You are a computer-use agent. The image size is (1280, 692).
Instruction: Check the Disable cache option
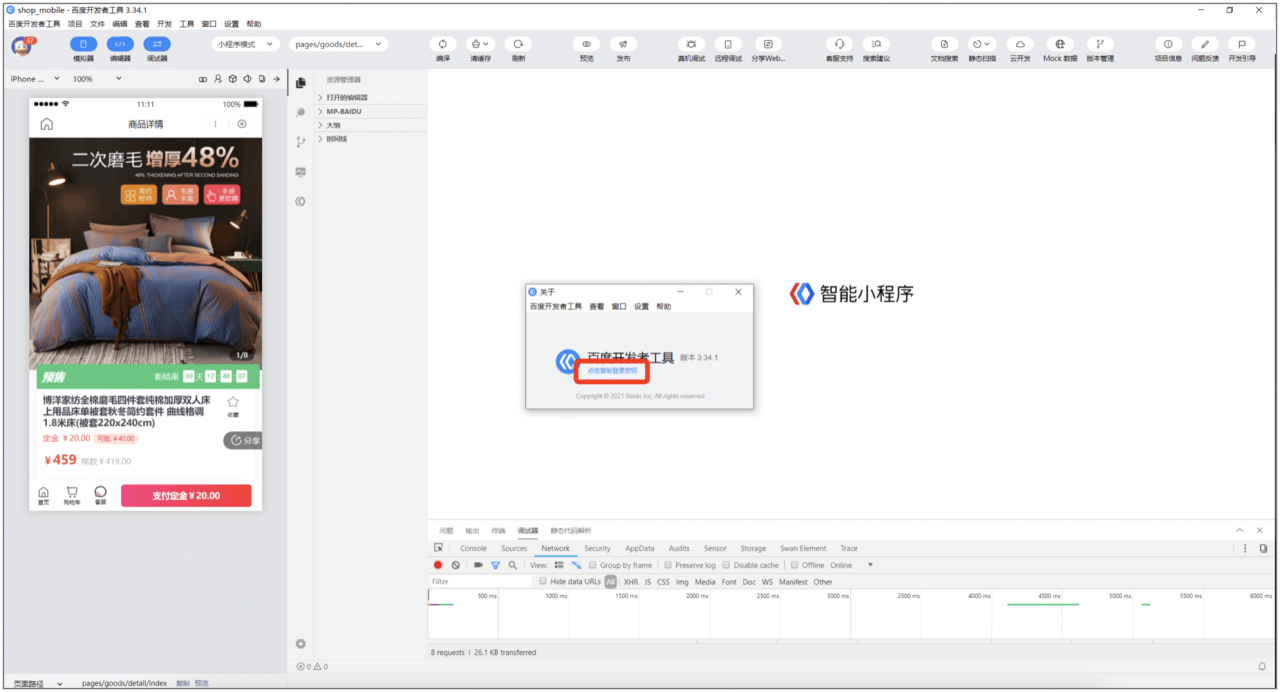[x=727, y=565]
